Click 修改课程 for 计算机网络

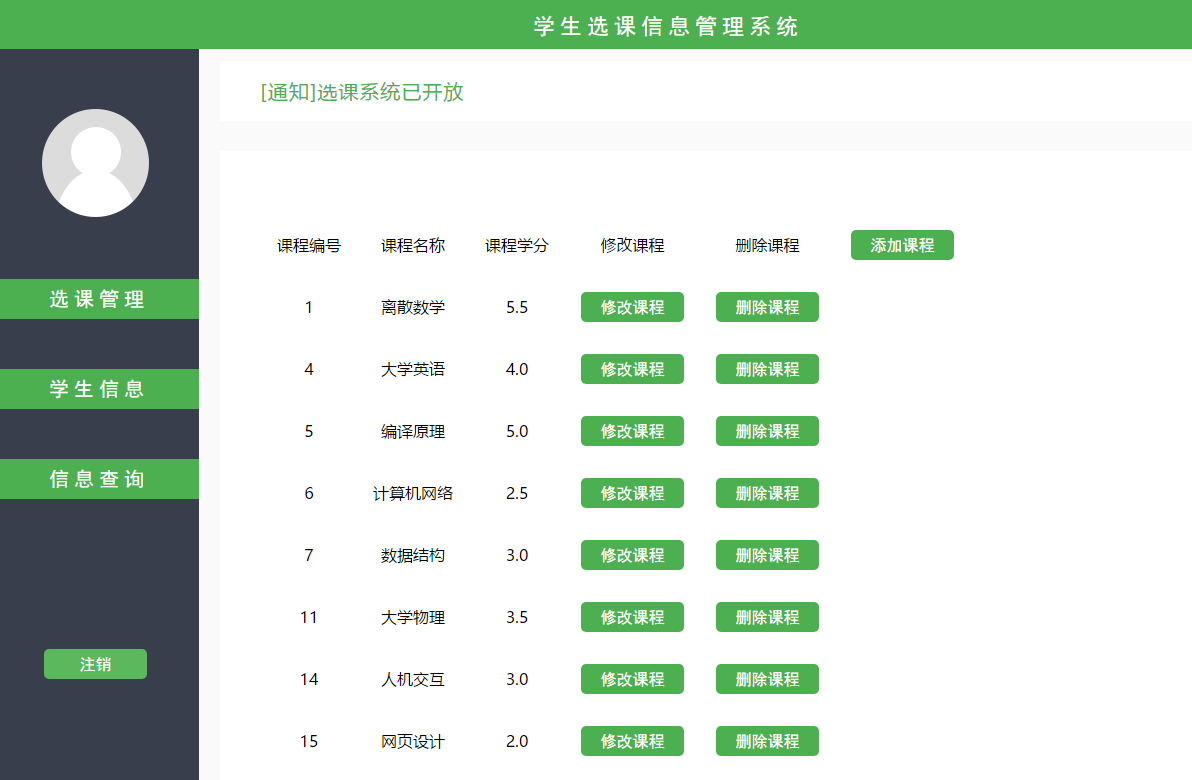point(632,493)
